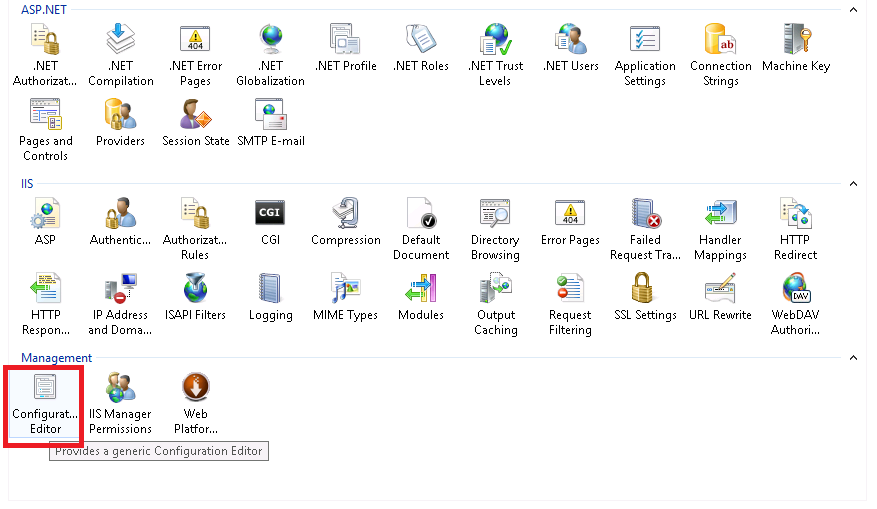Open .NET Error Pages feature
This screenshot has width=877, height=509.
(x=195, y=55)
